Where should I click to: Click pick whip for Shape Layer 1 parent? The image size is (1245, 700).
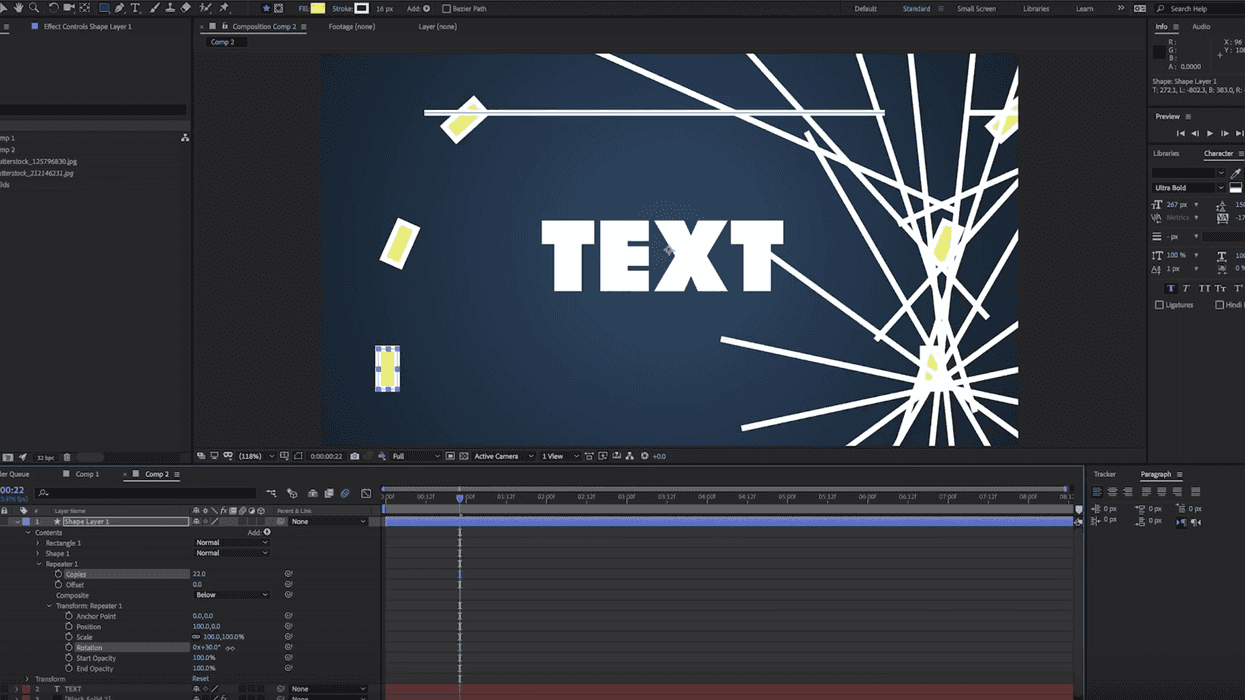click(x=282, y=522)
